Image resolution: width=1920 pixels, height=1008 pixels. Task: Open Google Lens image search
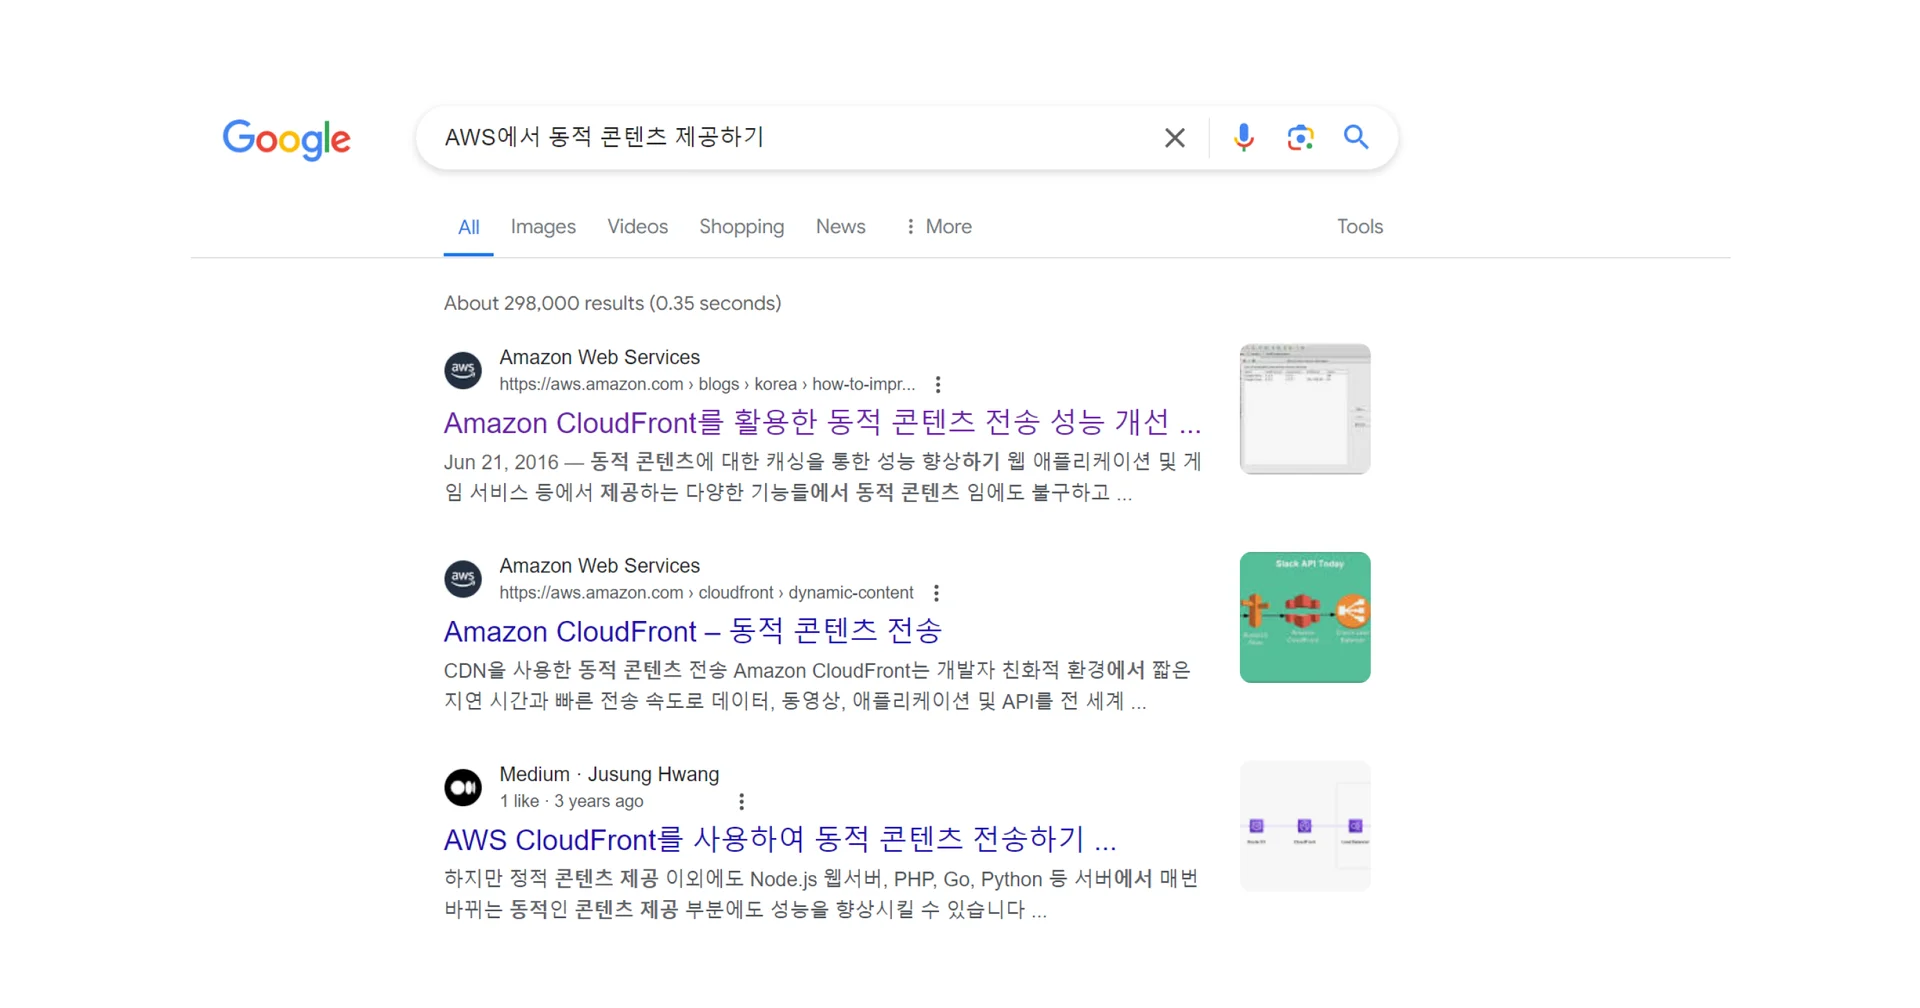coord(1300,138)
